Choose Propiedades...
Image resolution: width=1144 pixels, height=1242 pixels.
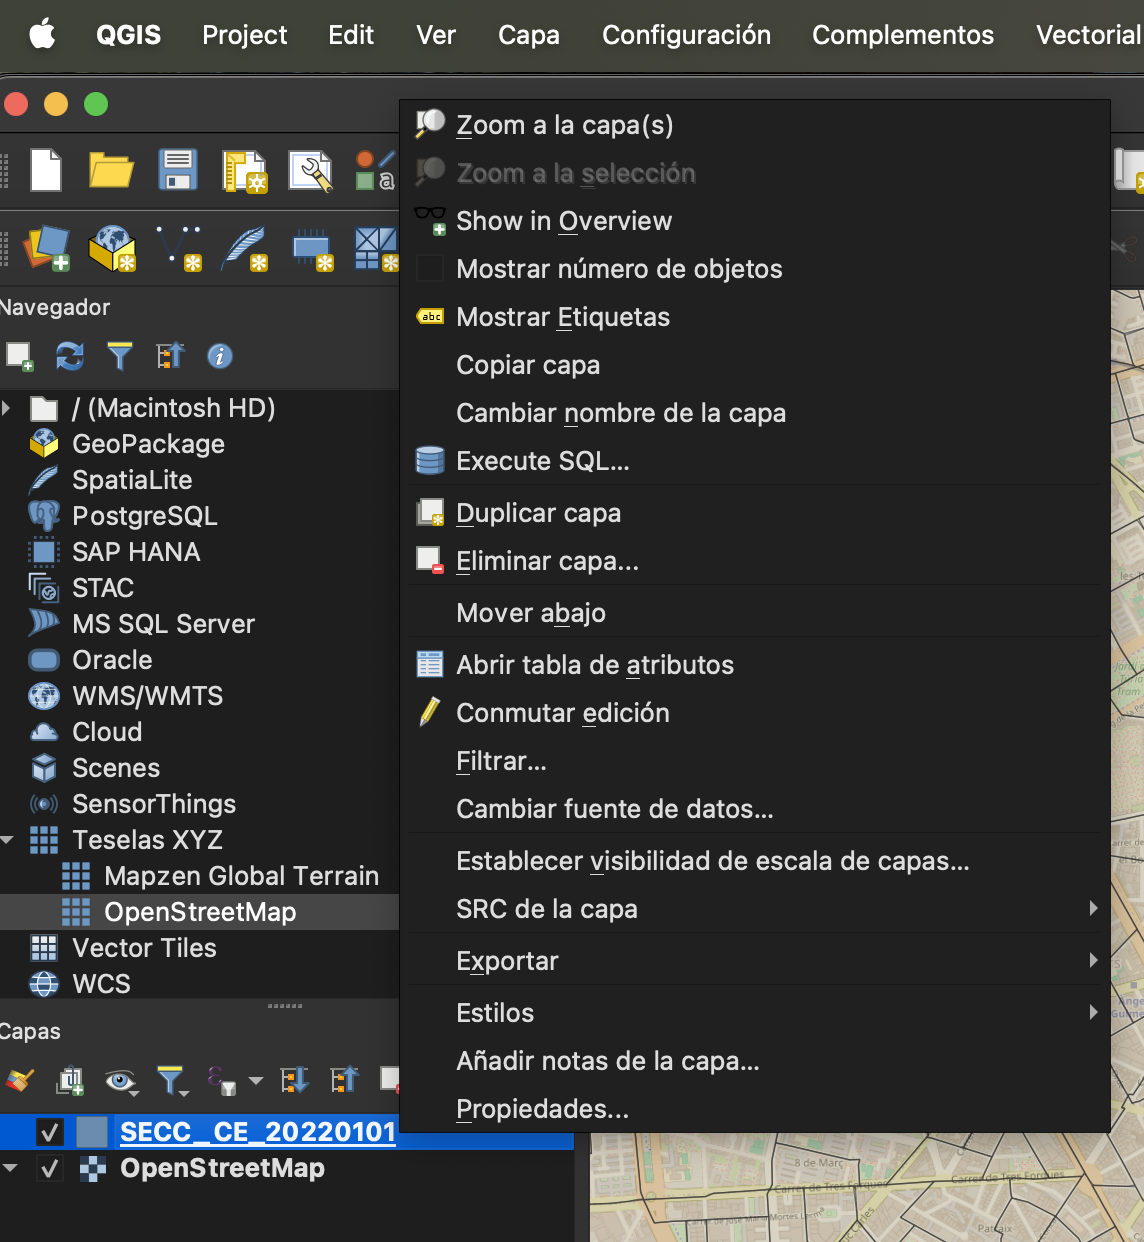point(755,1109)
